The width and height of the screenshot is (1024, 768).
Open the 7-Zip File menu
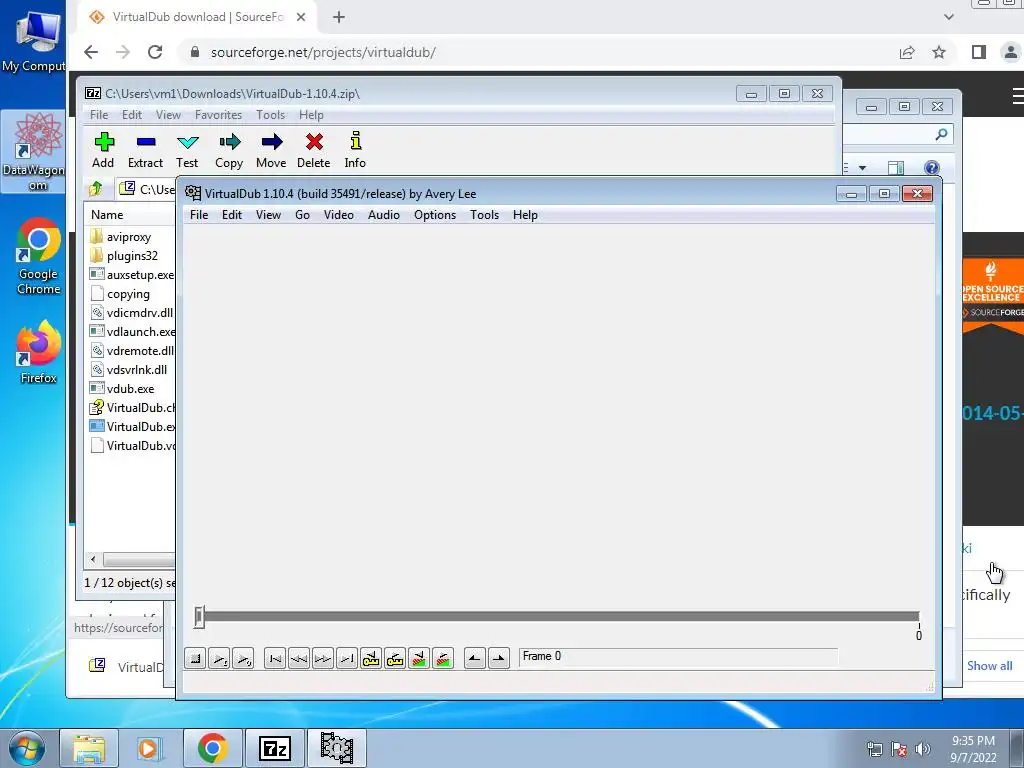pyautogui.click(x=99, y=115)
